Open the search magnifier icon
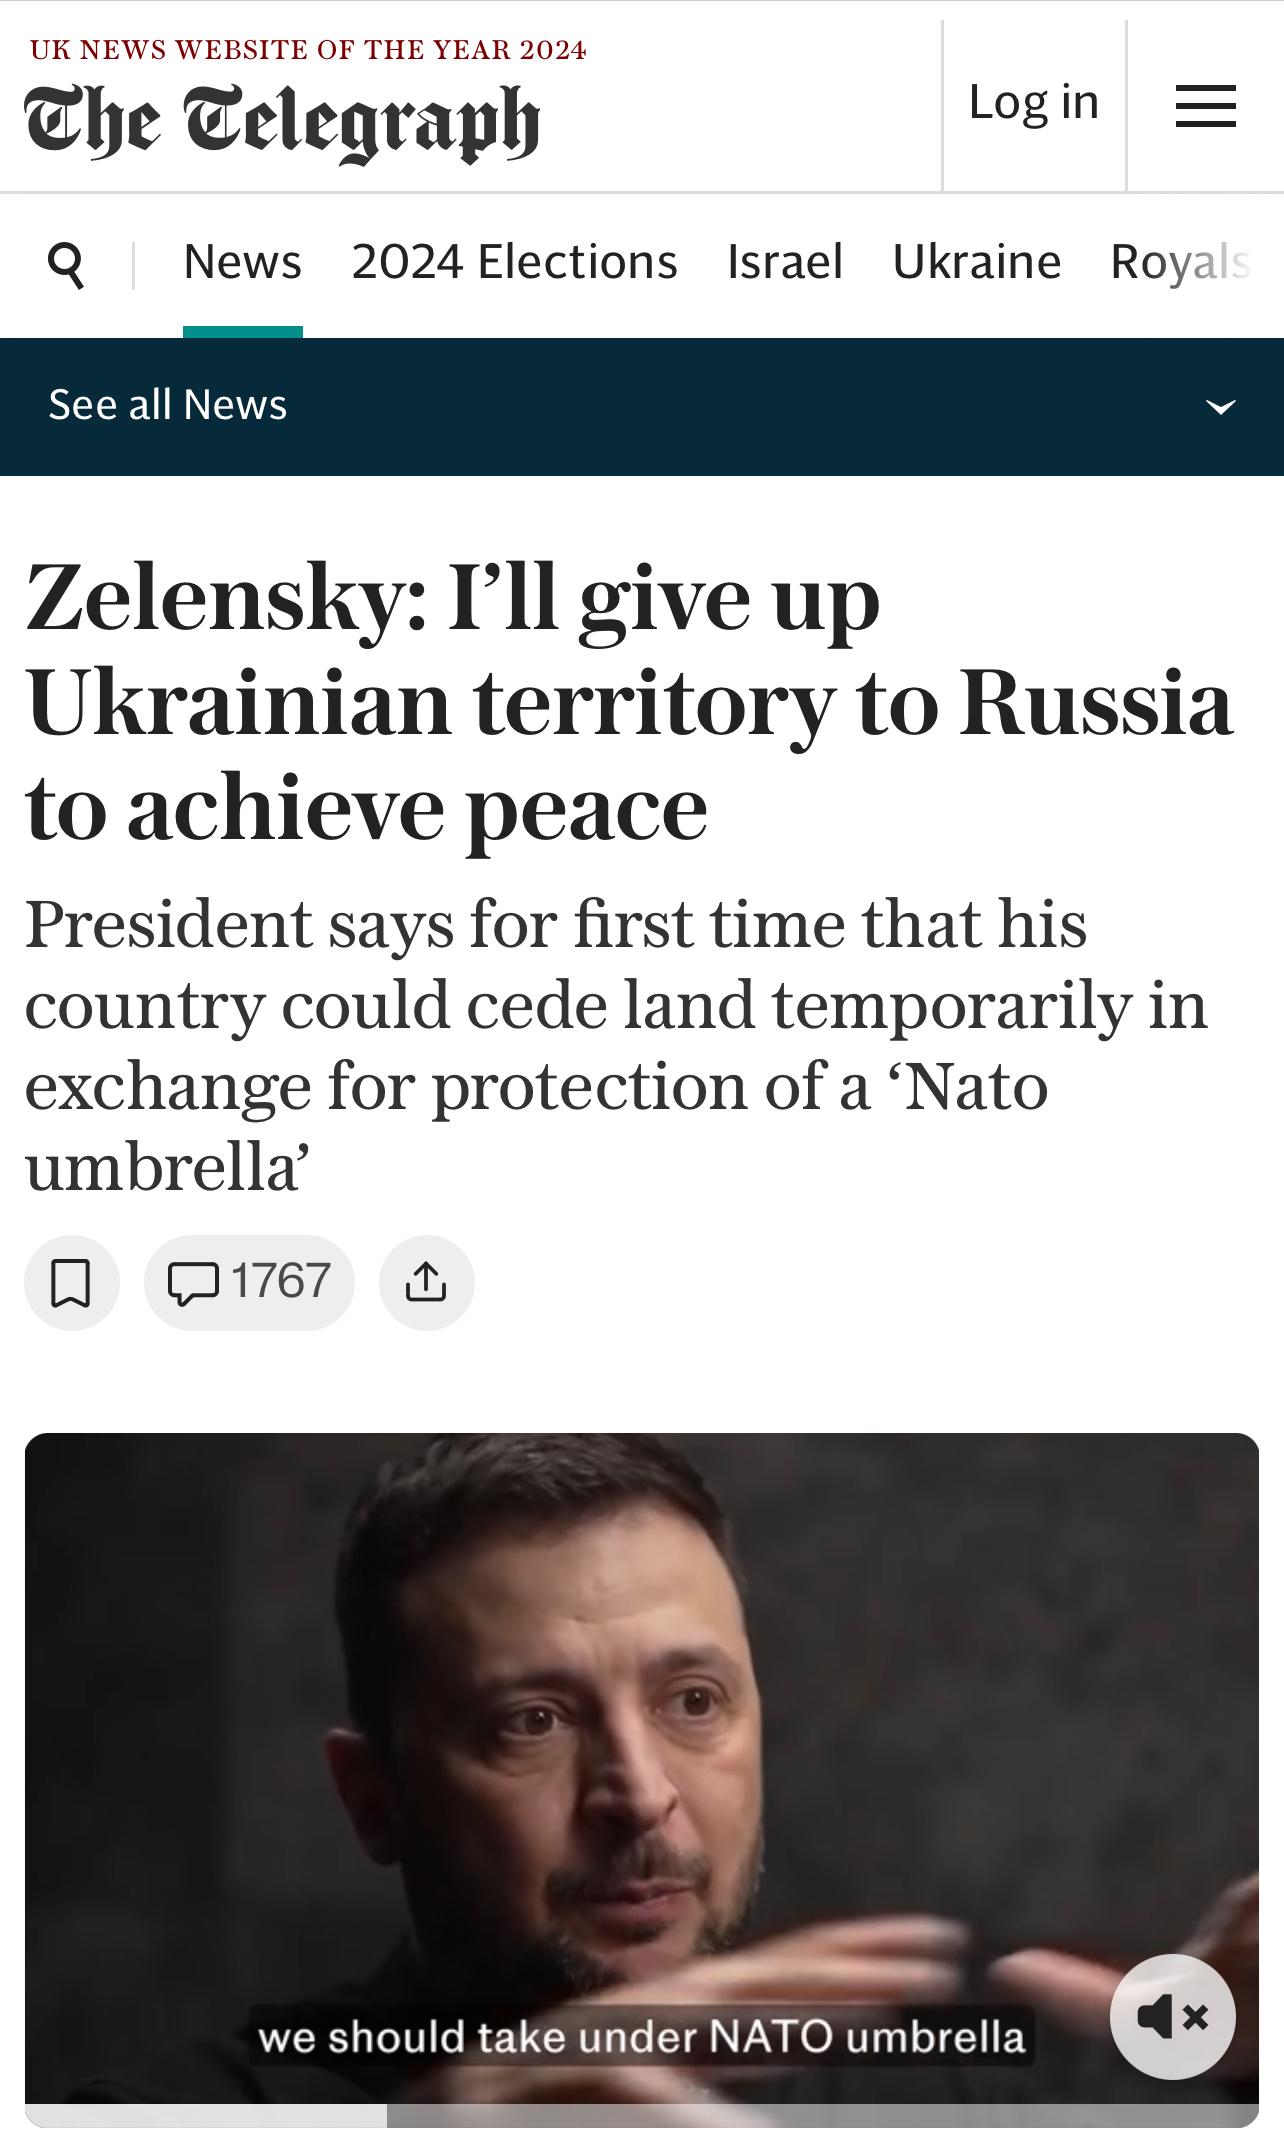The width and height of the screenshot is (1284, 2136). click(66, 265)
